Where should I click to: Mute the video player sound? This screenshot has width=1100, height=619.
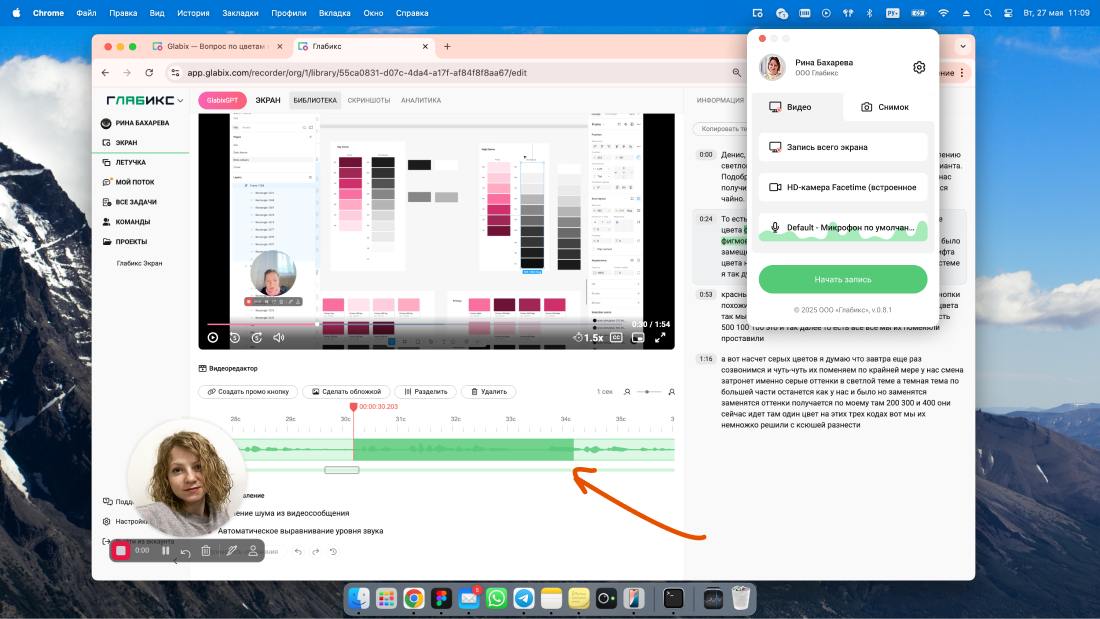(x=279, y=338)
